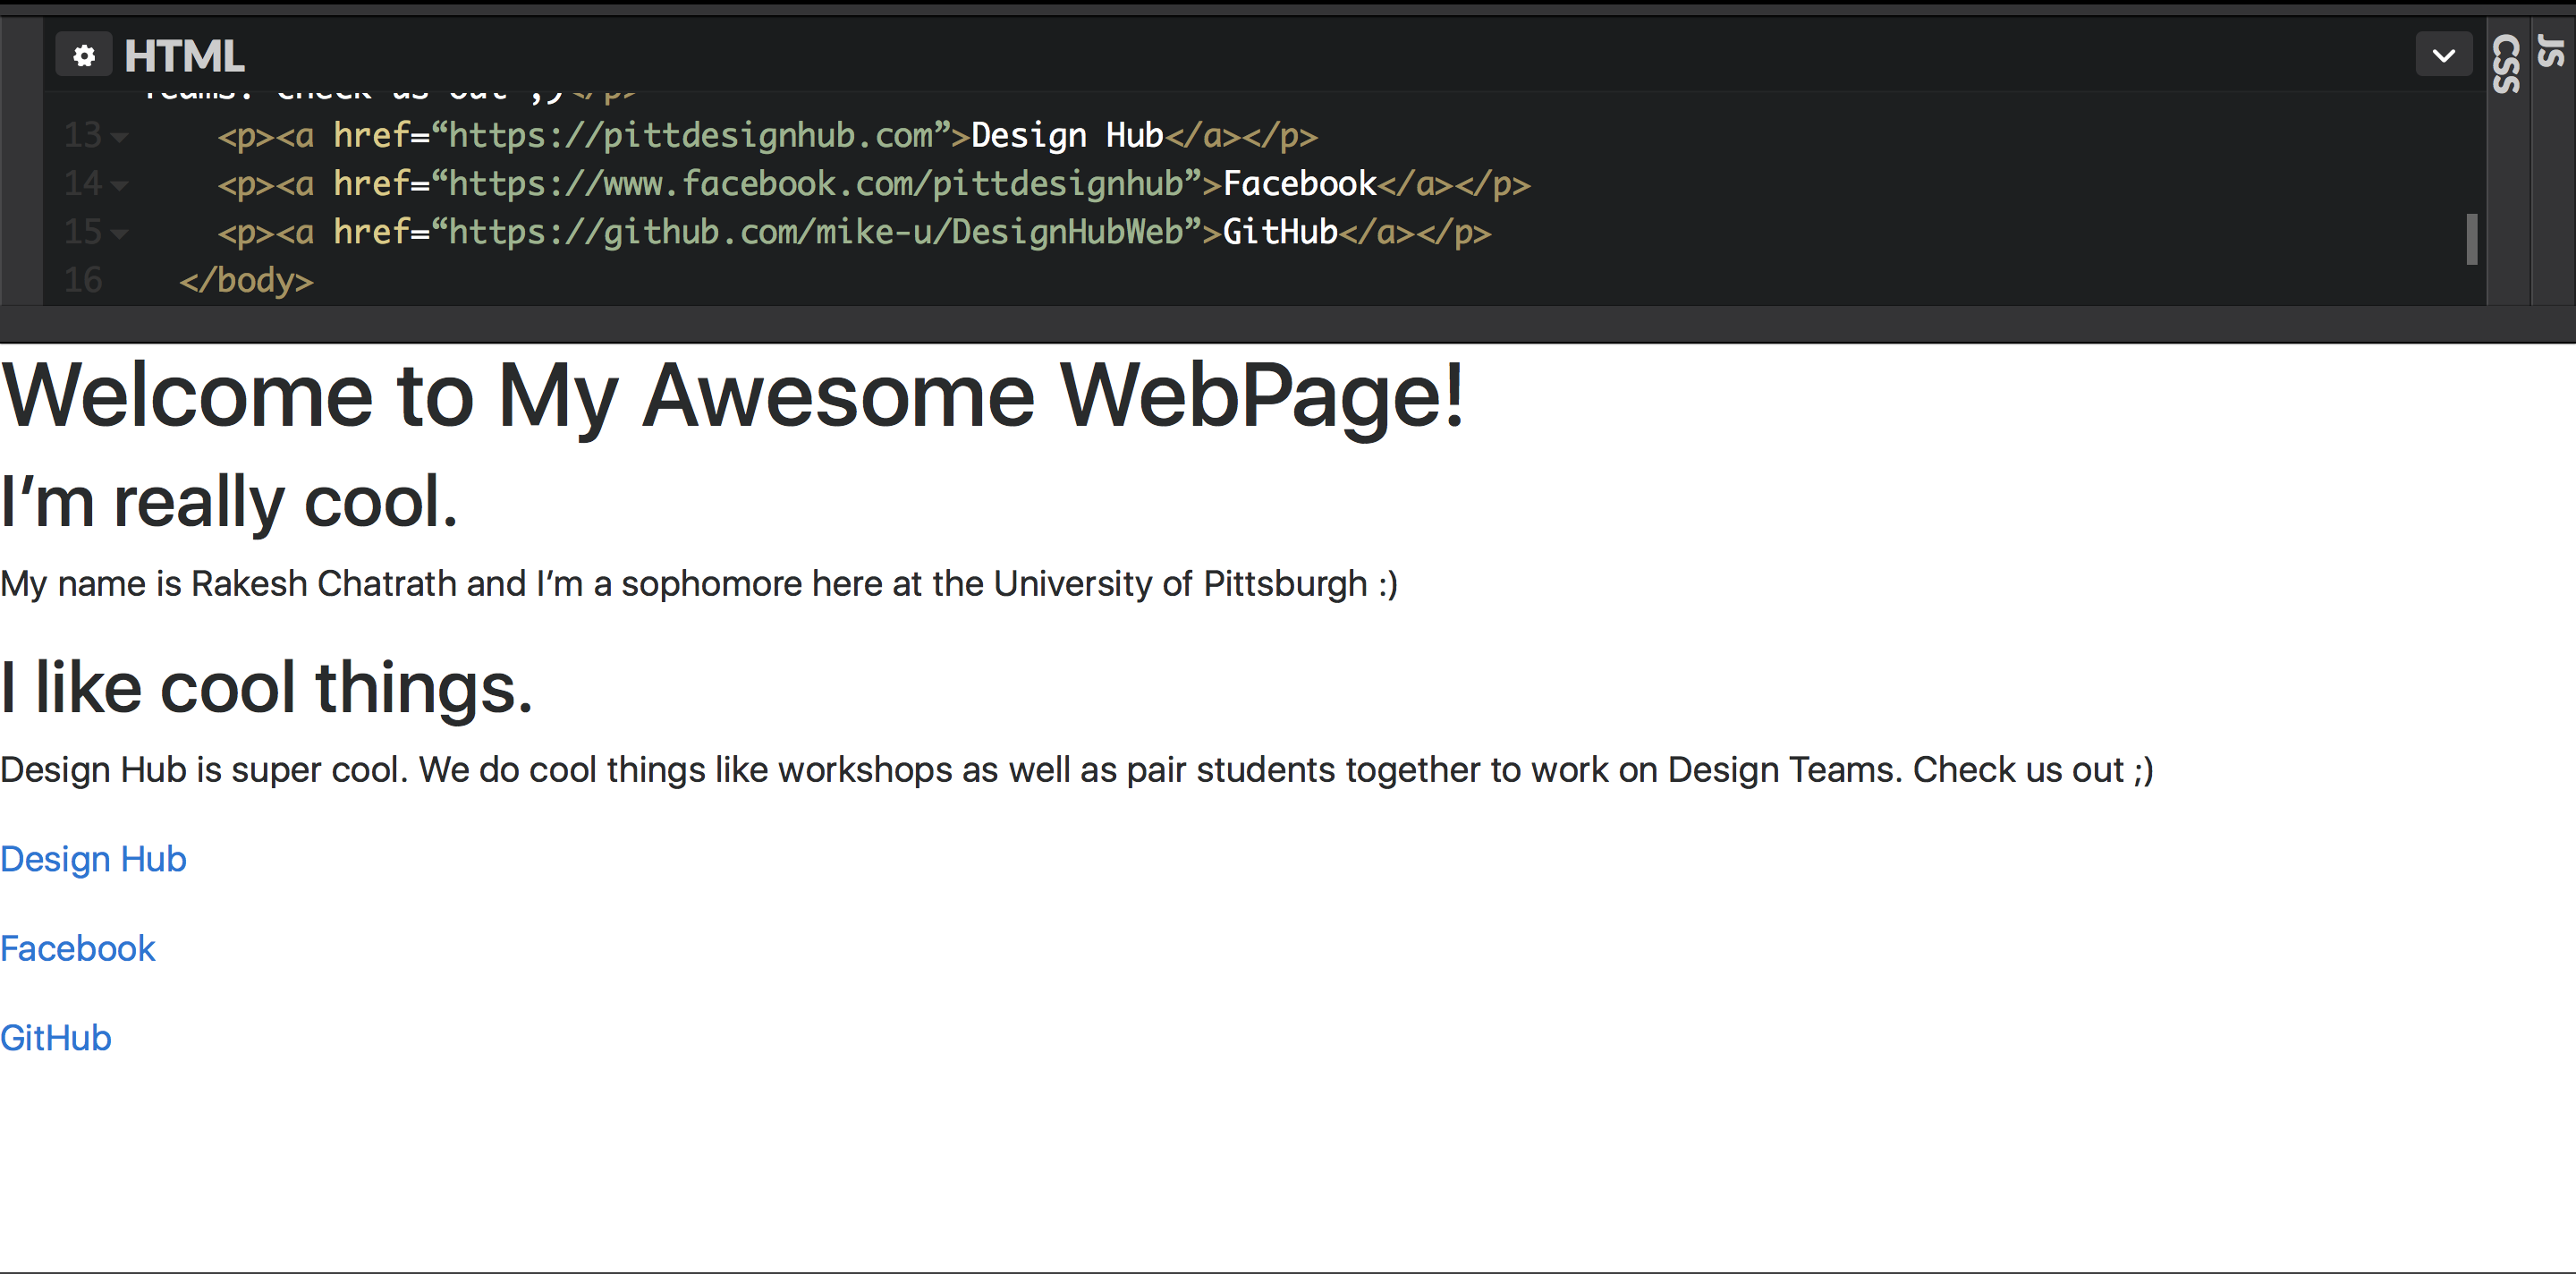2576x1274 pixels.
Task: Collapse code fold arrow on line 15
Action: 120,233
